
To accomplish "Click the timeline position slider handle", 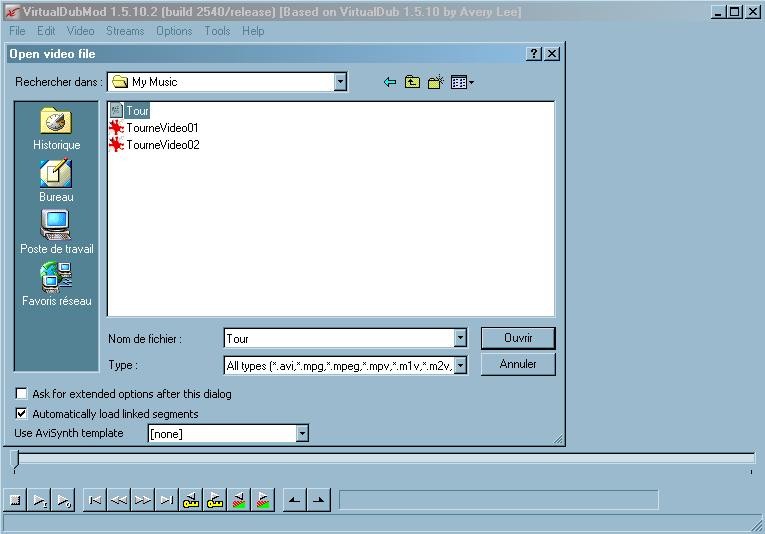I will click(x=15, y=459).
